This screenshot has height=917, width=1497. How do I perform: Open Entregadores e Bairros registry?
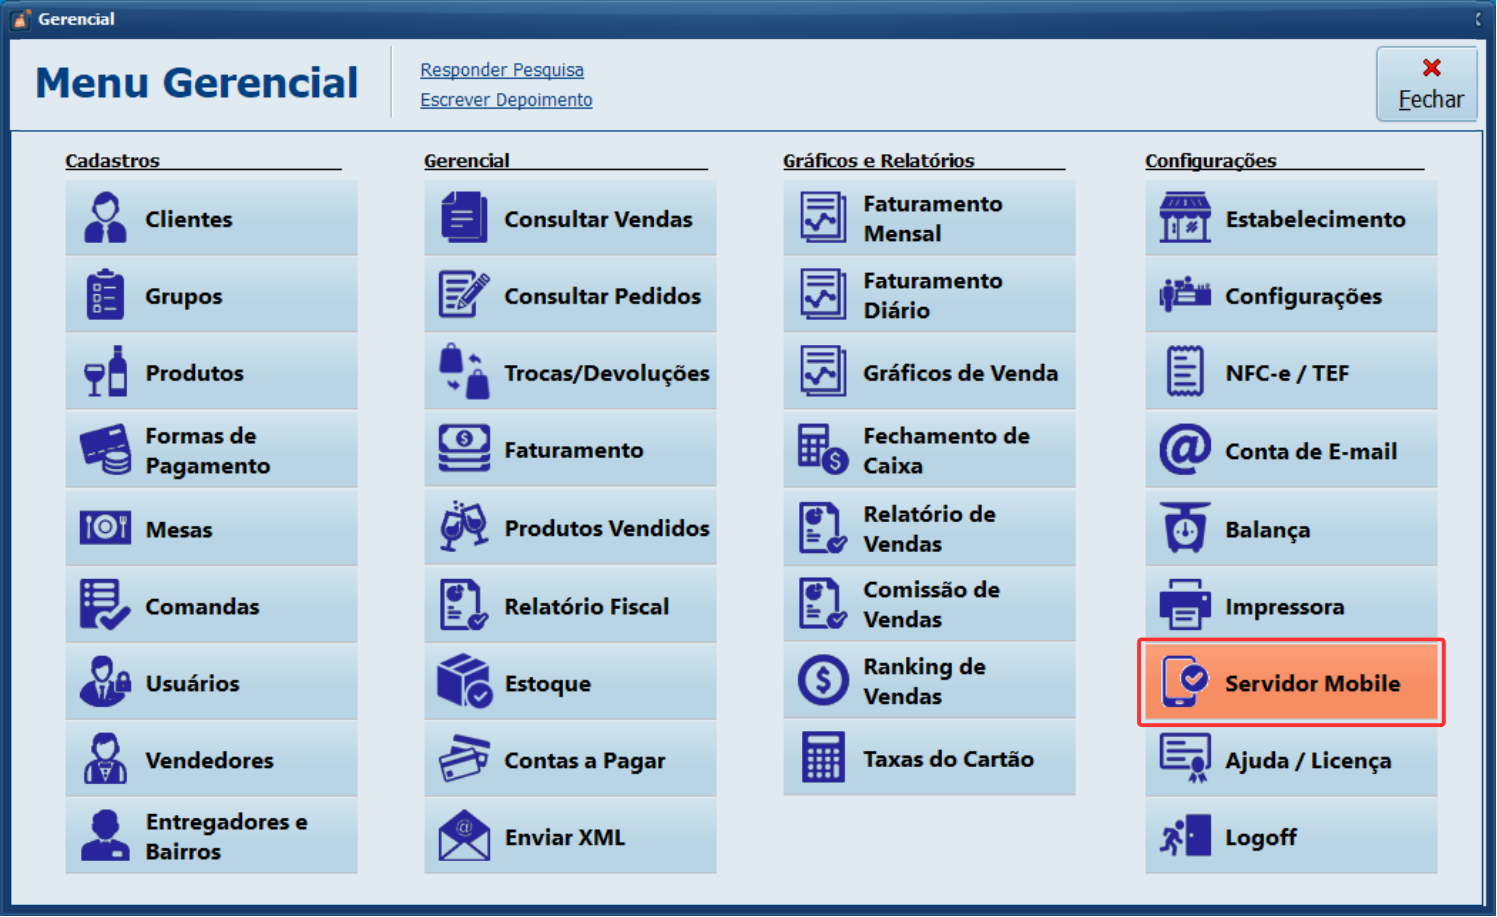211,837
